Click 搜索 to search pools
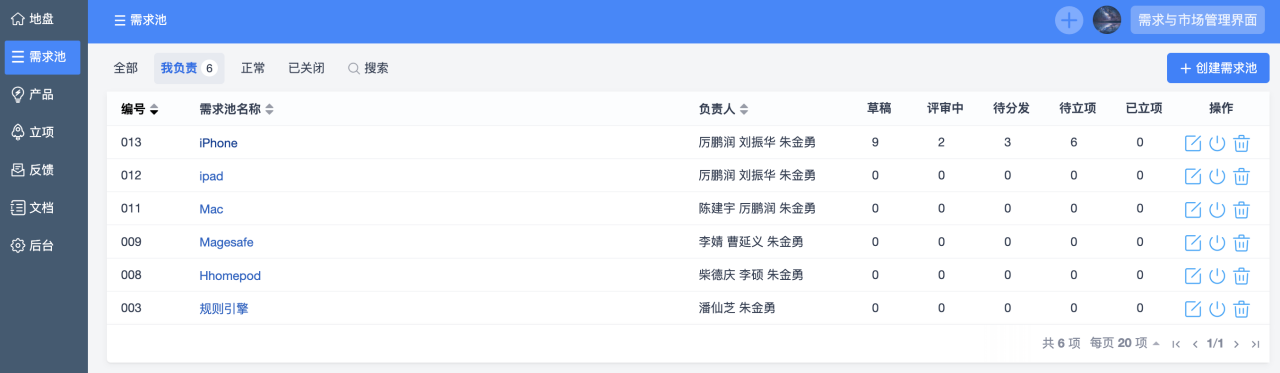 click(x=368, y=68)
